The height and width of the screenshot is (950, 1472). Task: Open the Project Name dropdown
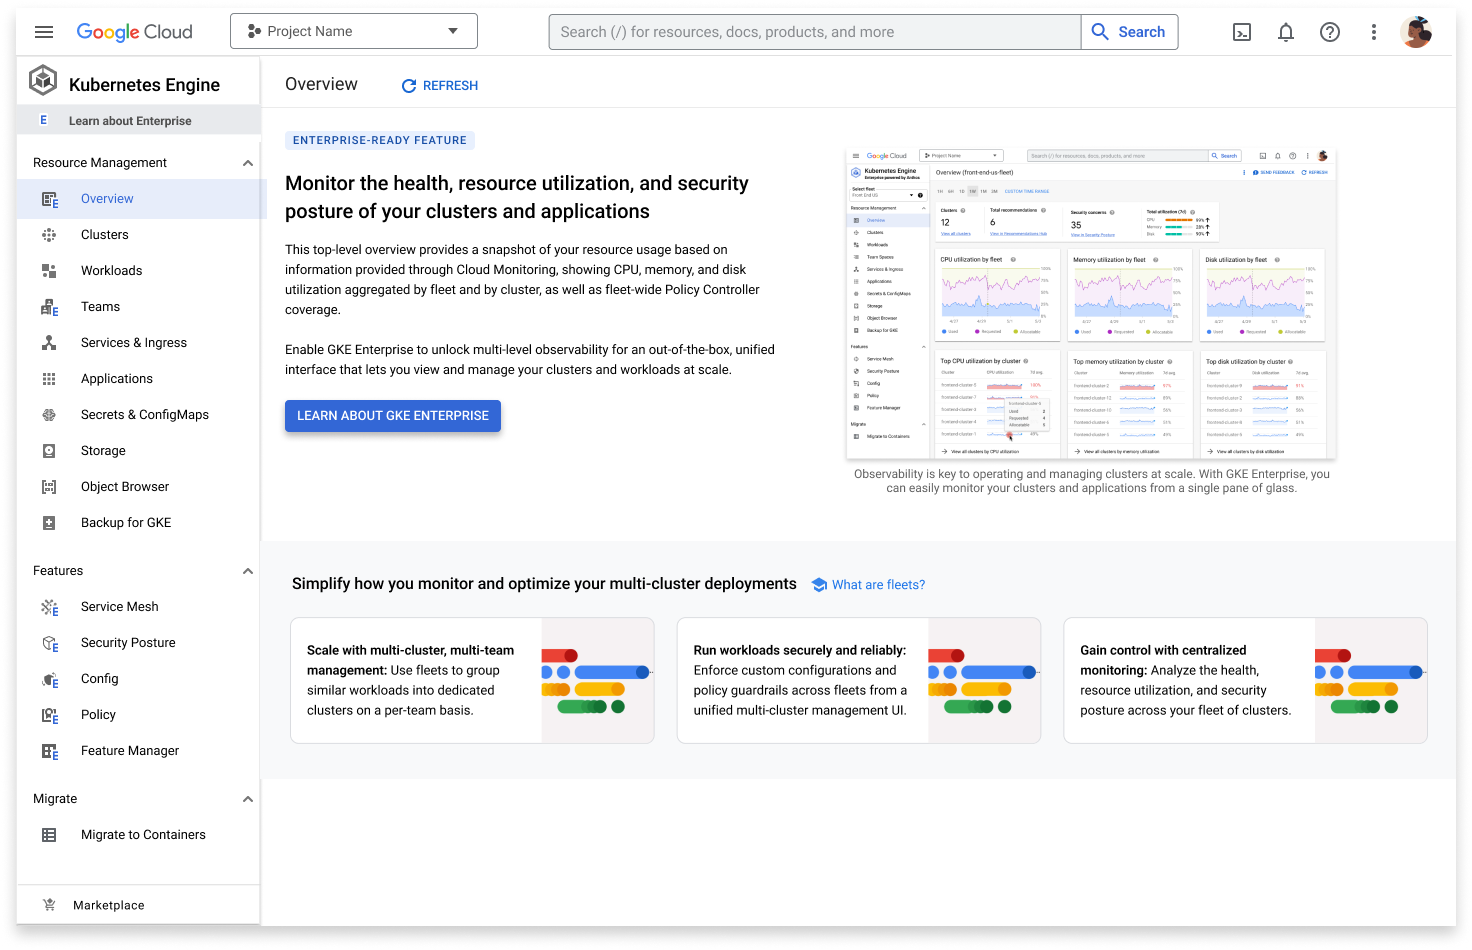tap(354, 31)
